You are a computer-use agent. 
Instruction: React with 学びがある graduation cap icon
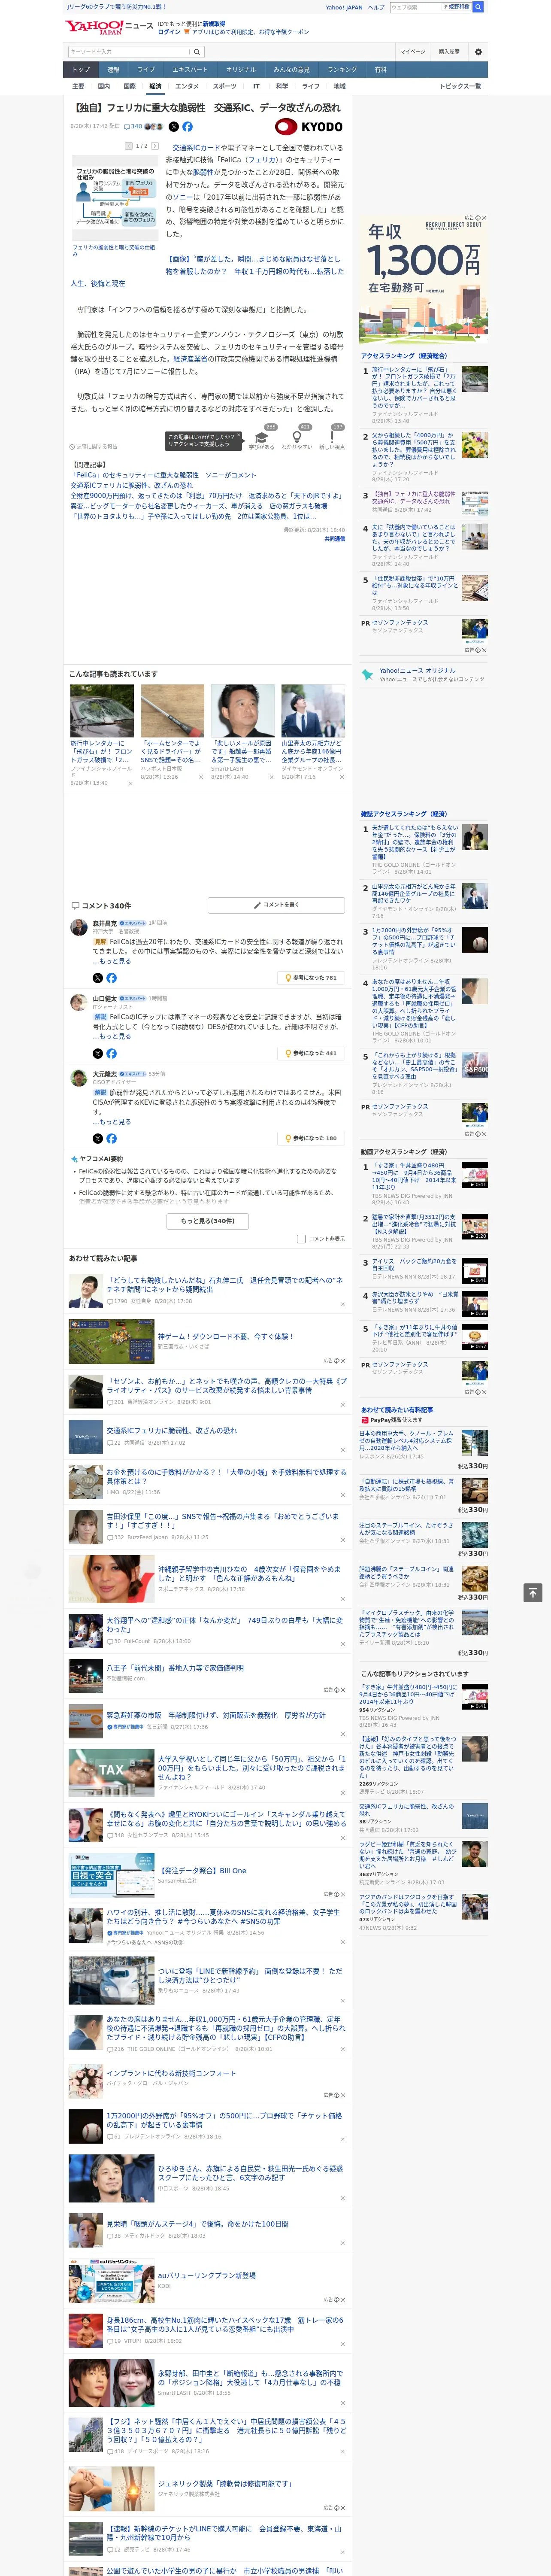[x=262, y=438]
